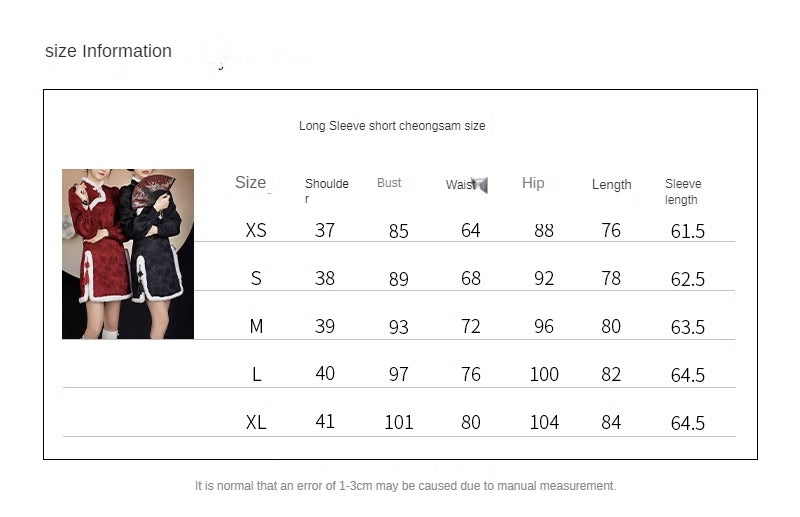This screenshot has width=800, height=517.
Task: Click the Sleeve length column header
Action: 683,191
